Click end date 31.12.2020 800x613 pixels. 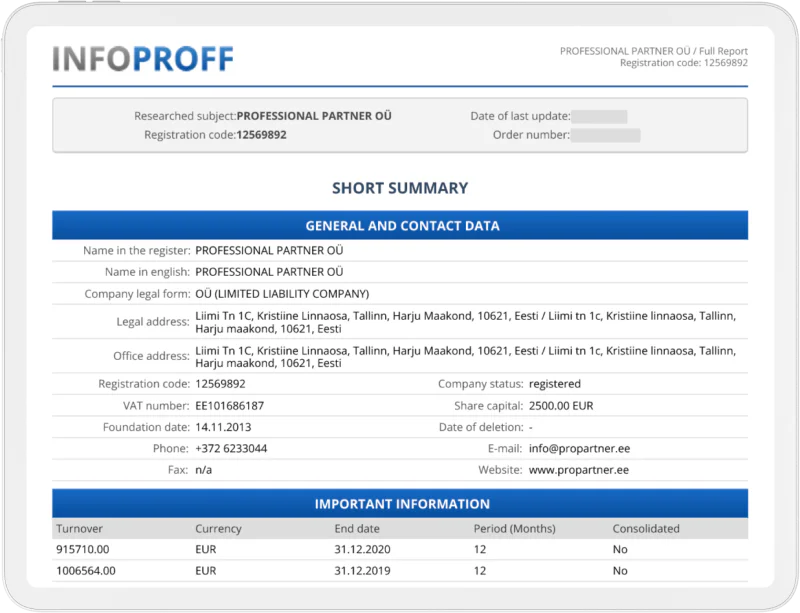click(x=362, y=550)
